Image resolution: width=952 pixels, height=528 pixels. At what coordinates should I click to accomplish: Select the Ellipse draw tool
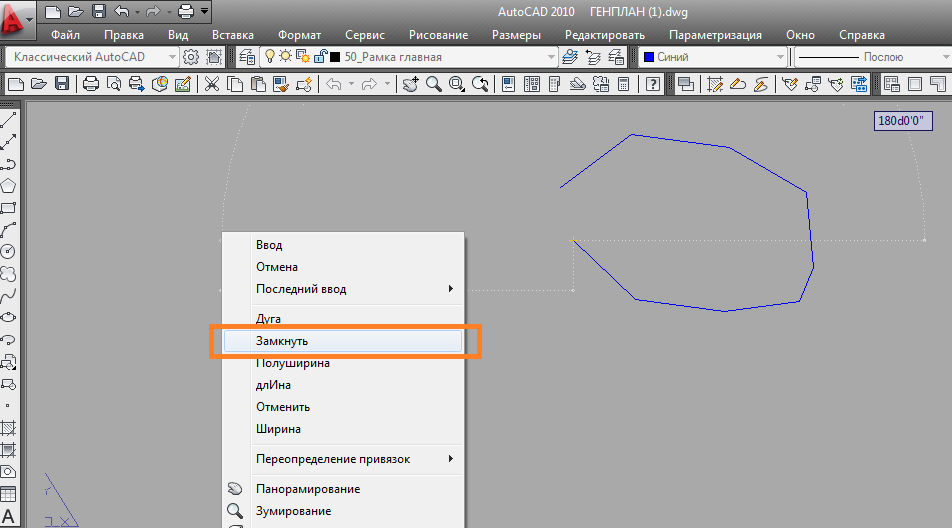pyautogui.click(x=8, y=317)
